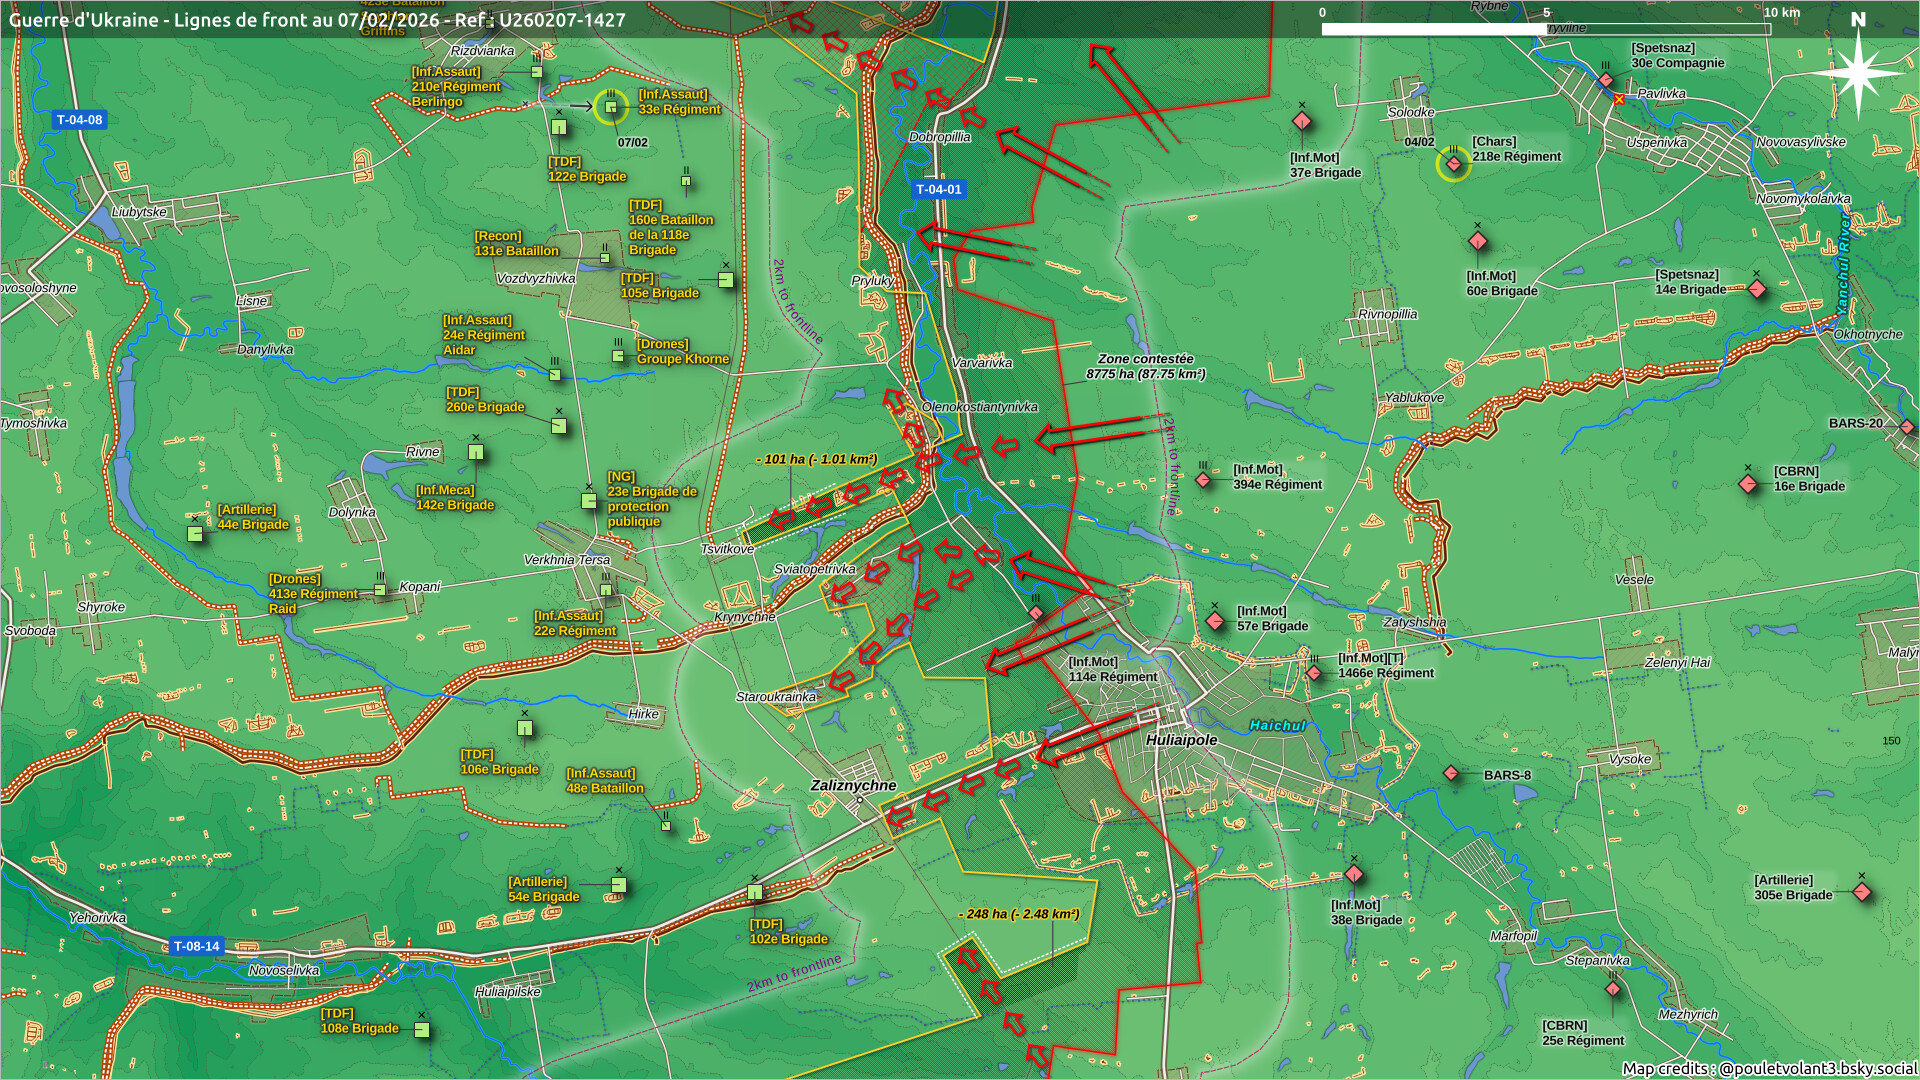Click the Zaliznychne town label
Screen dimensions: 1920x1080
[853, 785]
